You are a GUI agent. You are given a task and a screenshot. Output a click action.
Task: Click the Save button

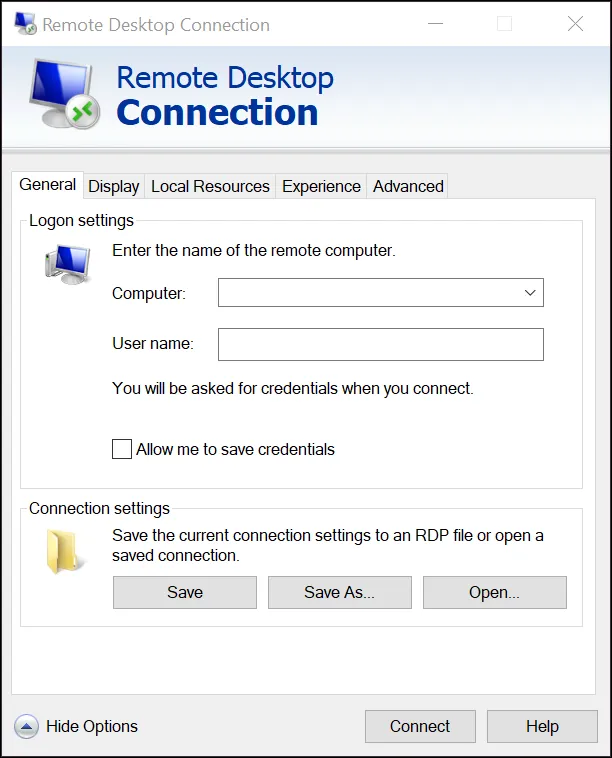point(185,592)
